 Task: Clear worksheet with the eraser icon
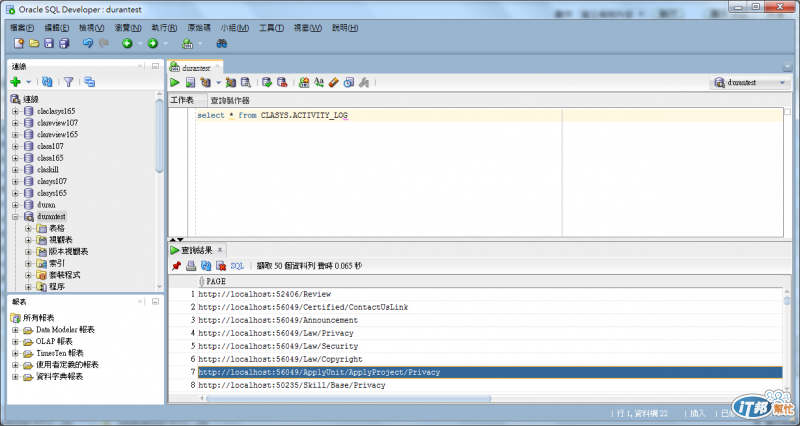pyautogui.click(x=334, y=82)
